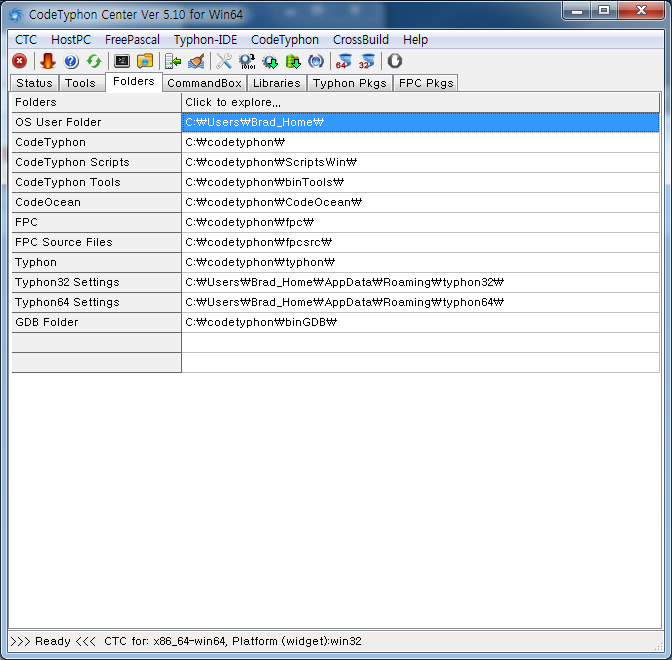Explore the Roaming typhon64 settings path
Screen dimensions: 672x660
(420, 303)
